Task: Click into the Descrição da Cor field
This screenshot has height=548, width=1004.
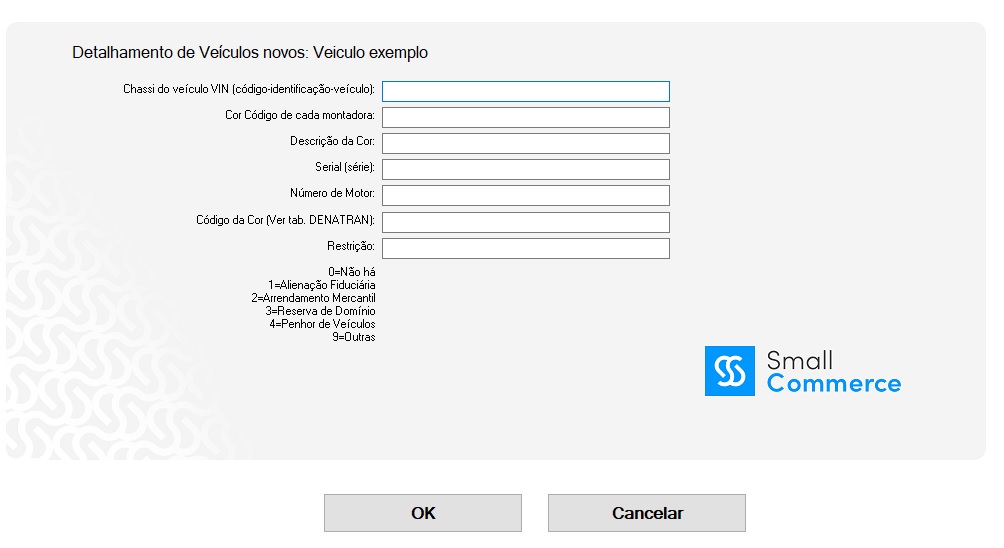Action: [x=525, y=143]
